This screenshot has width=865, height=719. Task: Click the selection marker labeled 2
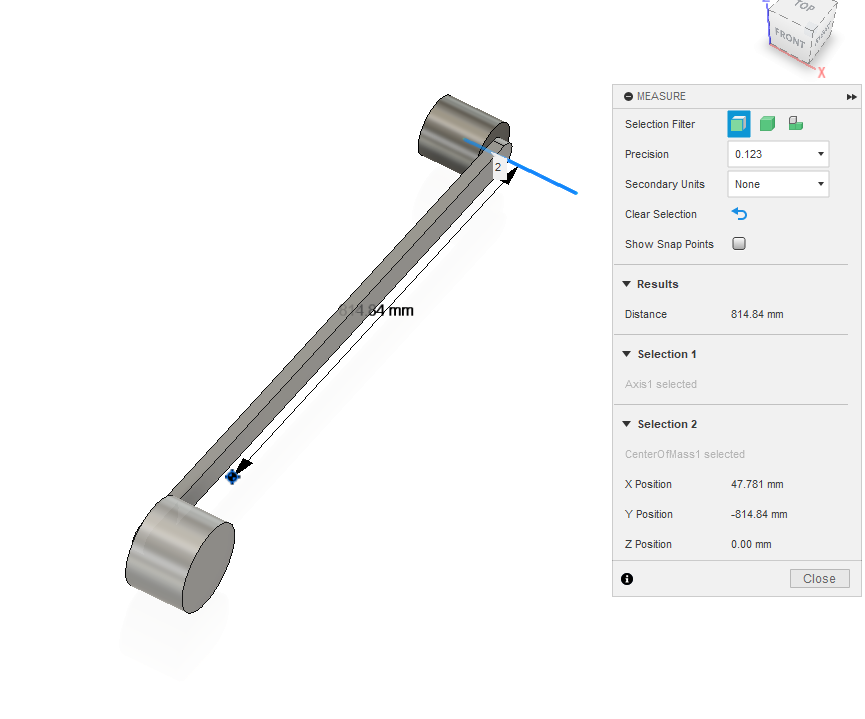498,167
